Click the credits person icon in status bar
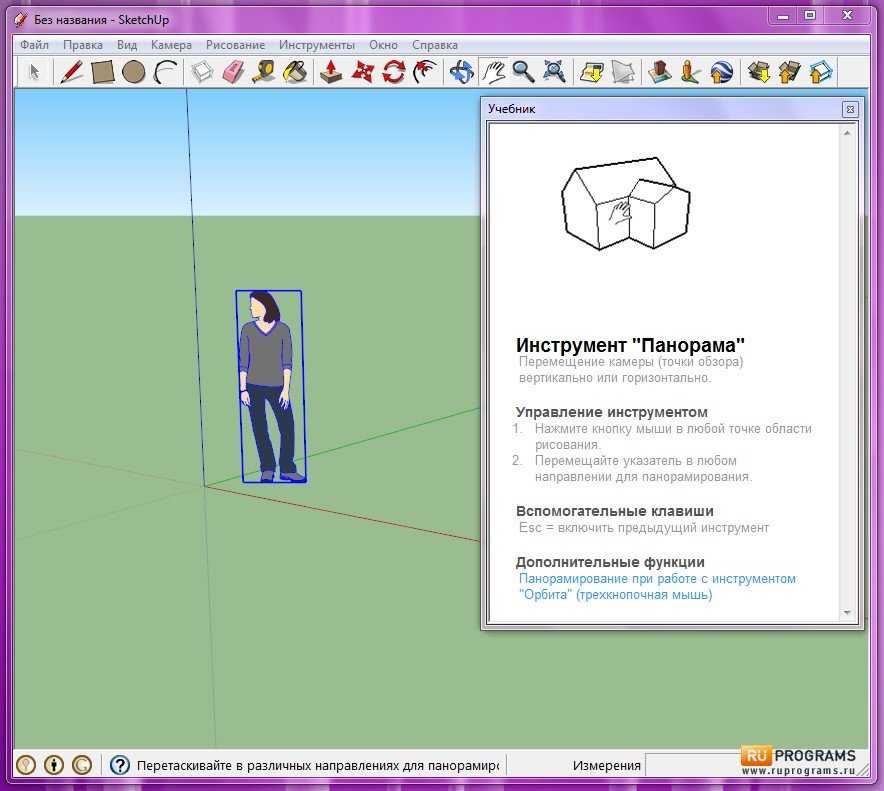 [x=54, y=765]
